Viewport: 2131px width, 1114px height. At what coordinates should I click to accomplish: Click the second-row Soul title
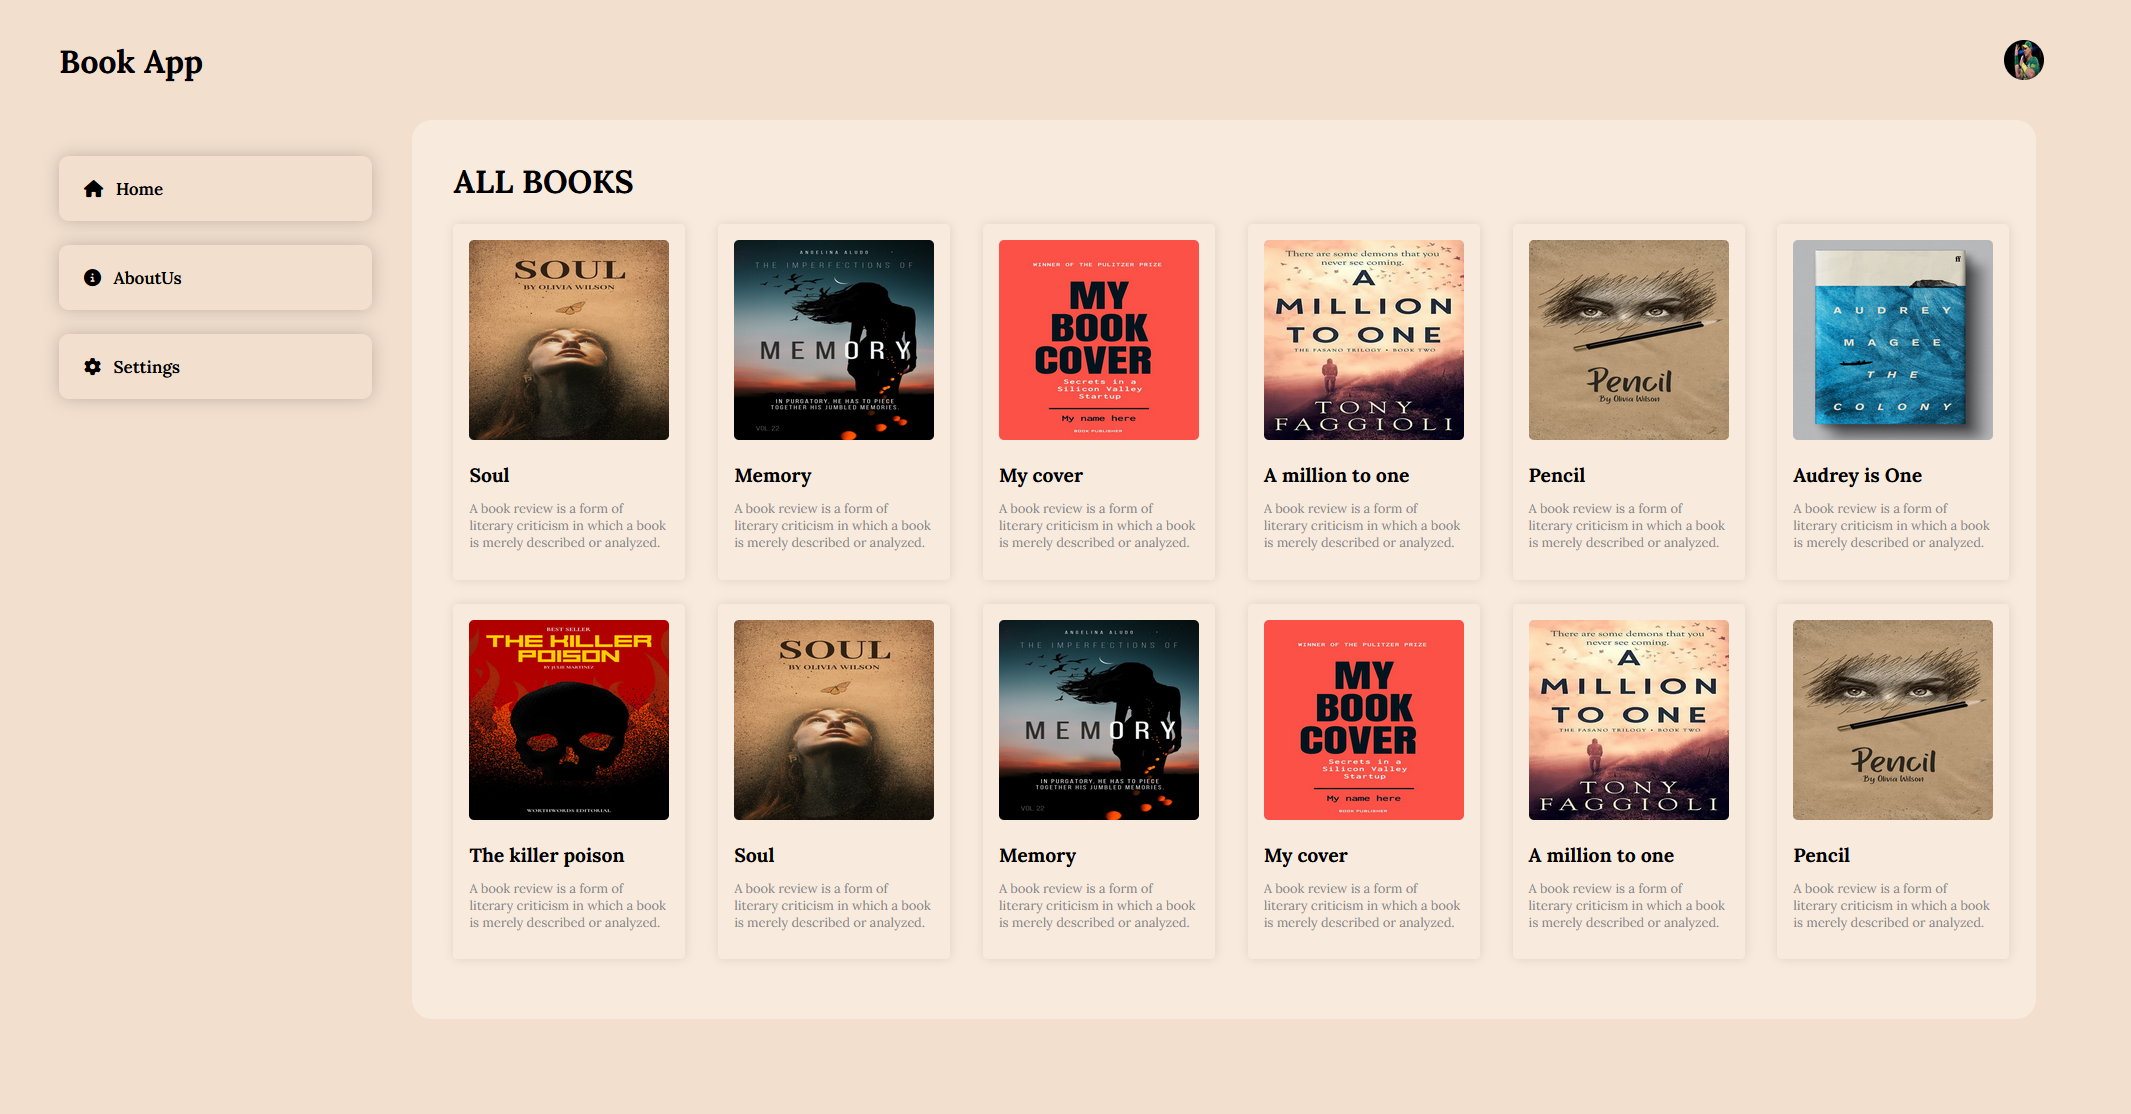(x=754, y=856)
